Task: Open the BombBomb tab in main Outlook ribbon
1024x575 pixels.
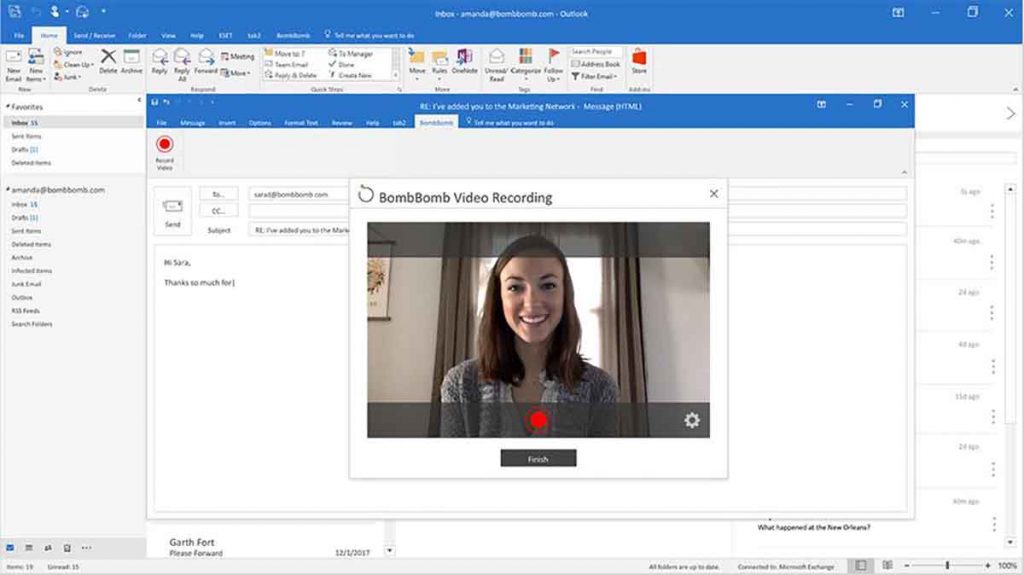Action: (293, 35)
